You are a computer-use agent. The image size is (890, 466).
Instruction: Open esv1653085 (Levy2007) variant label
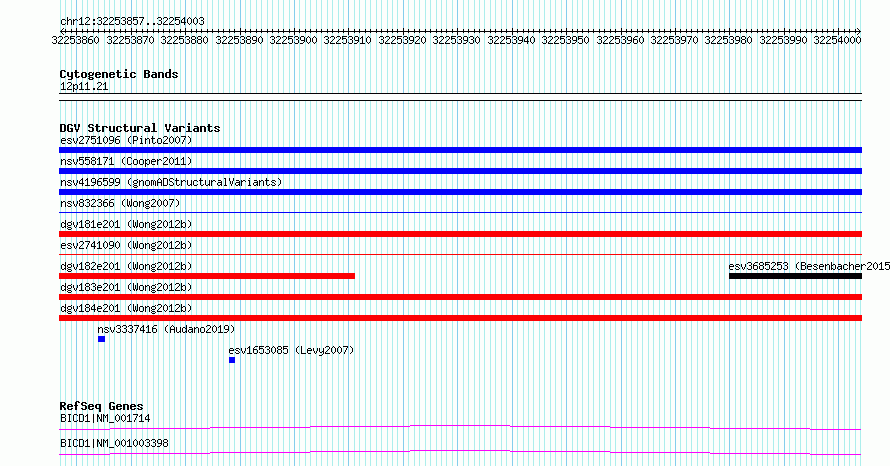291,350
